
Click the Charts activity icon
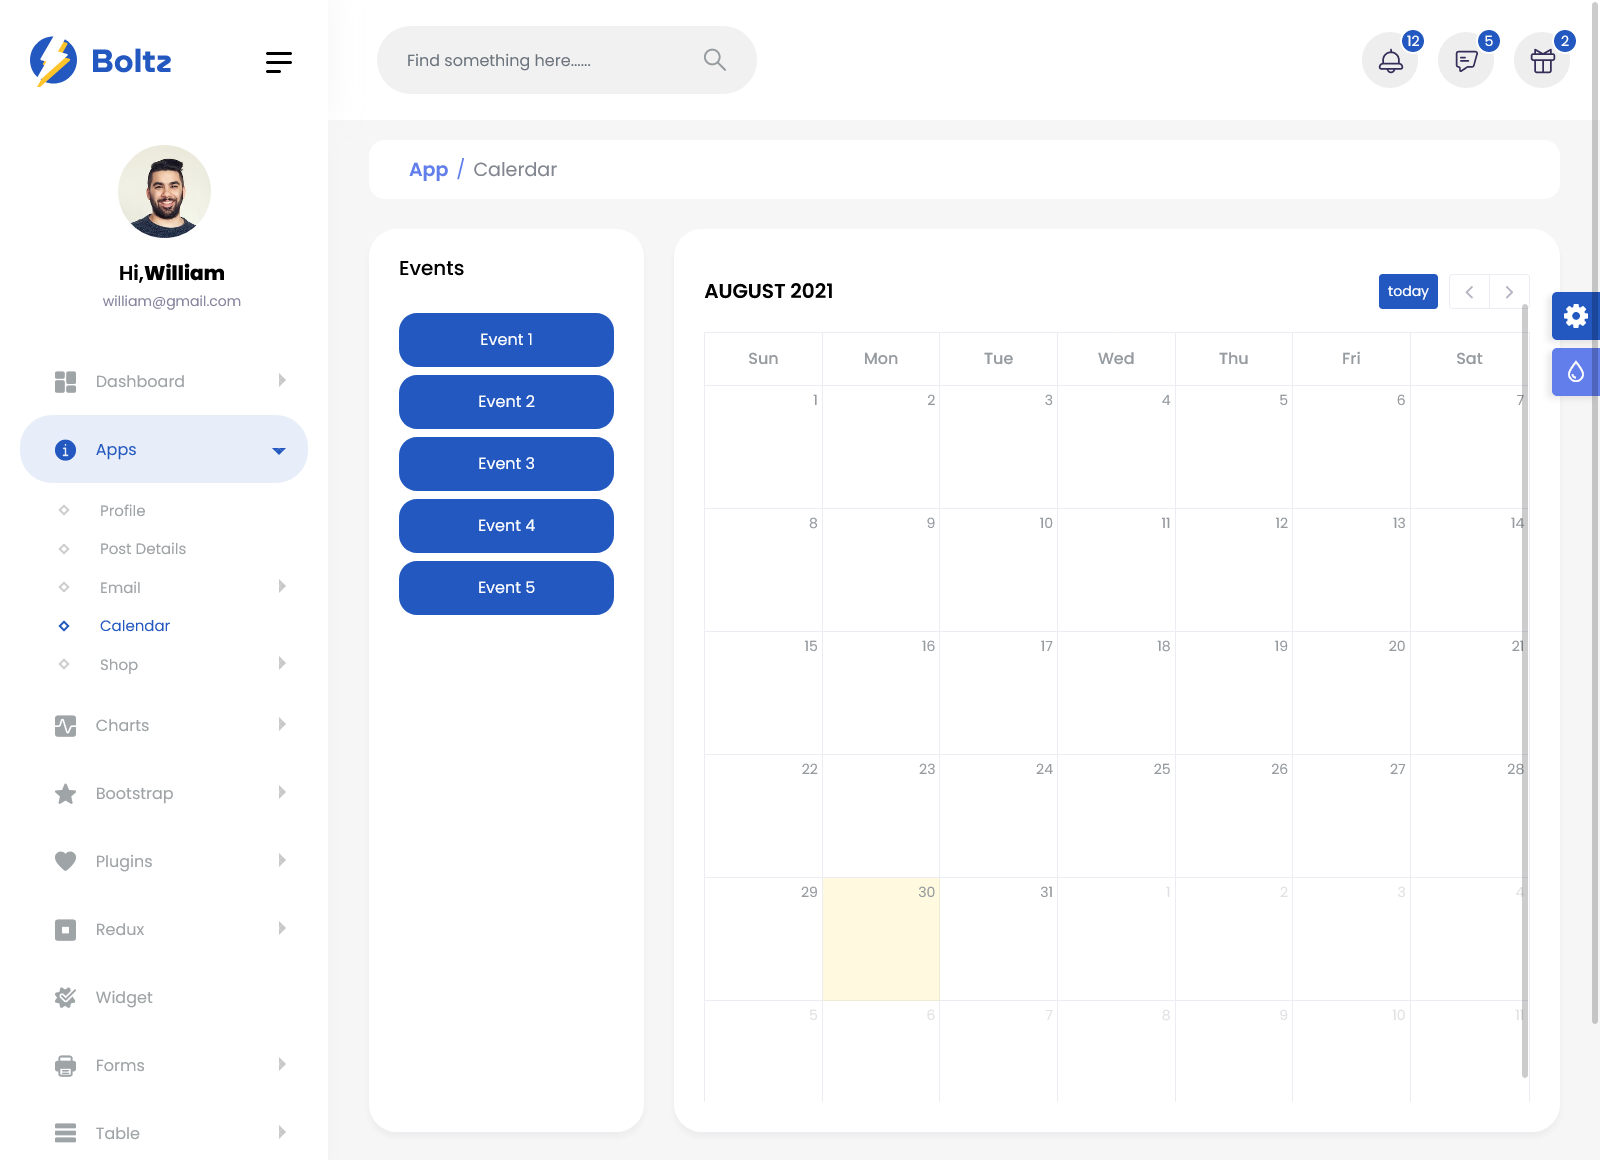(65, 726)
